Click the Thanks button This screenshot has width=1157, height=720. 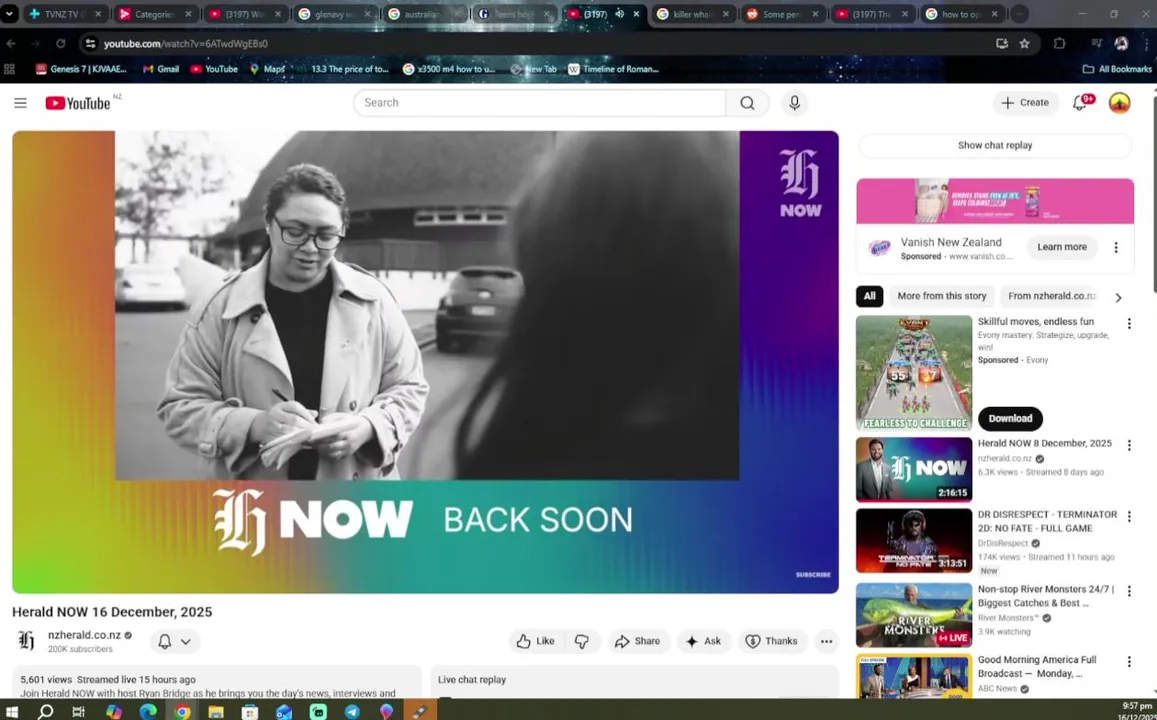(x=771, y=641)
